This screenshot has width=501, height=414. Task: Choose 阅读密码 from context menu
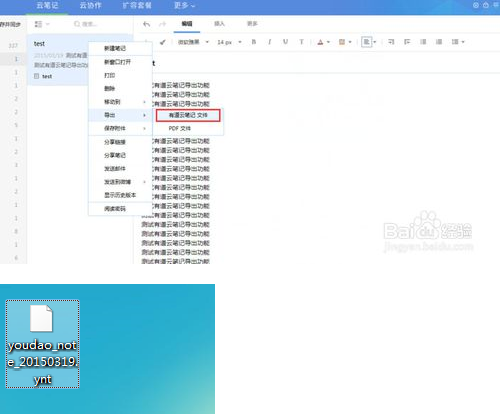120,209
